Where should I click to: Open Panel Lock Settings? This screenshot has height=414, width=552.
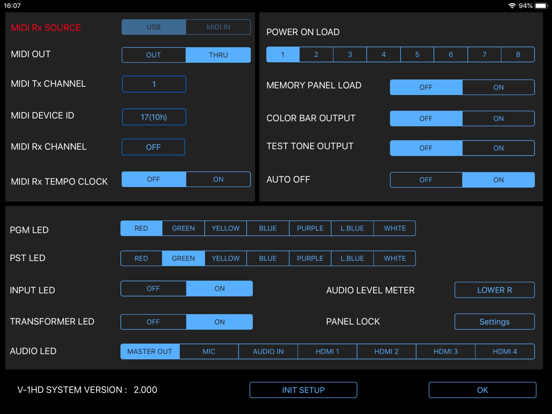click(x=495, y=322)
